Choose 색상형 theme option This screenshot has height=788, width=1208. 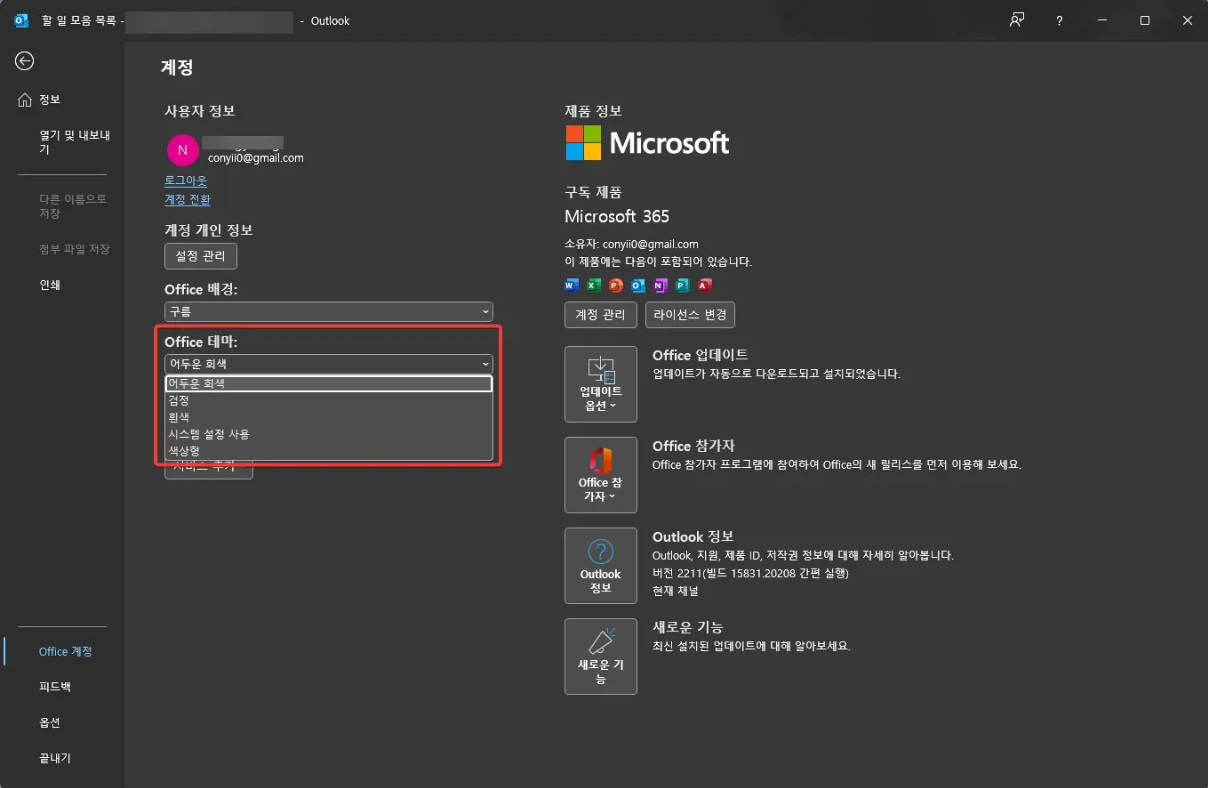(184, 451)
